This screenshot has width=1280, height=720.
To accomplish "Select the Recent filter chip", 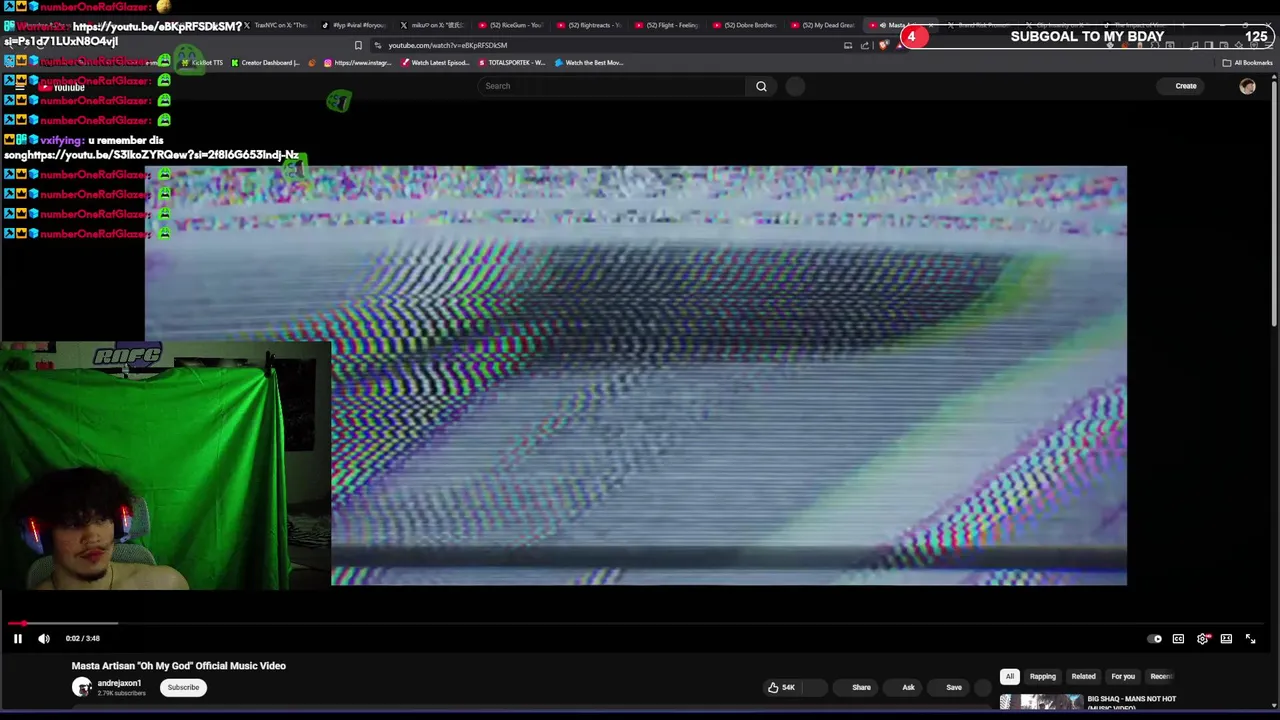I will tap(1161, 676).
